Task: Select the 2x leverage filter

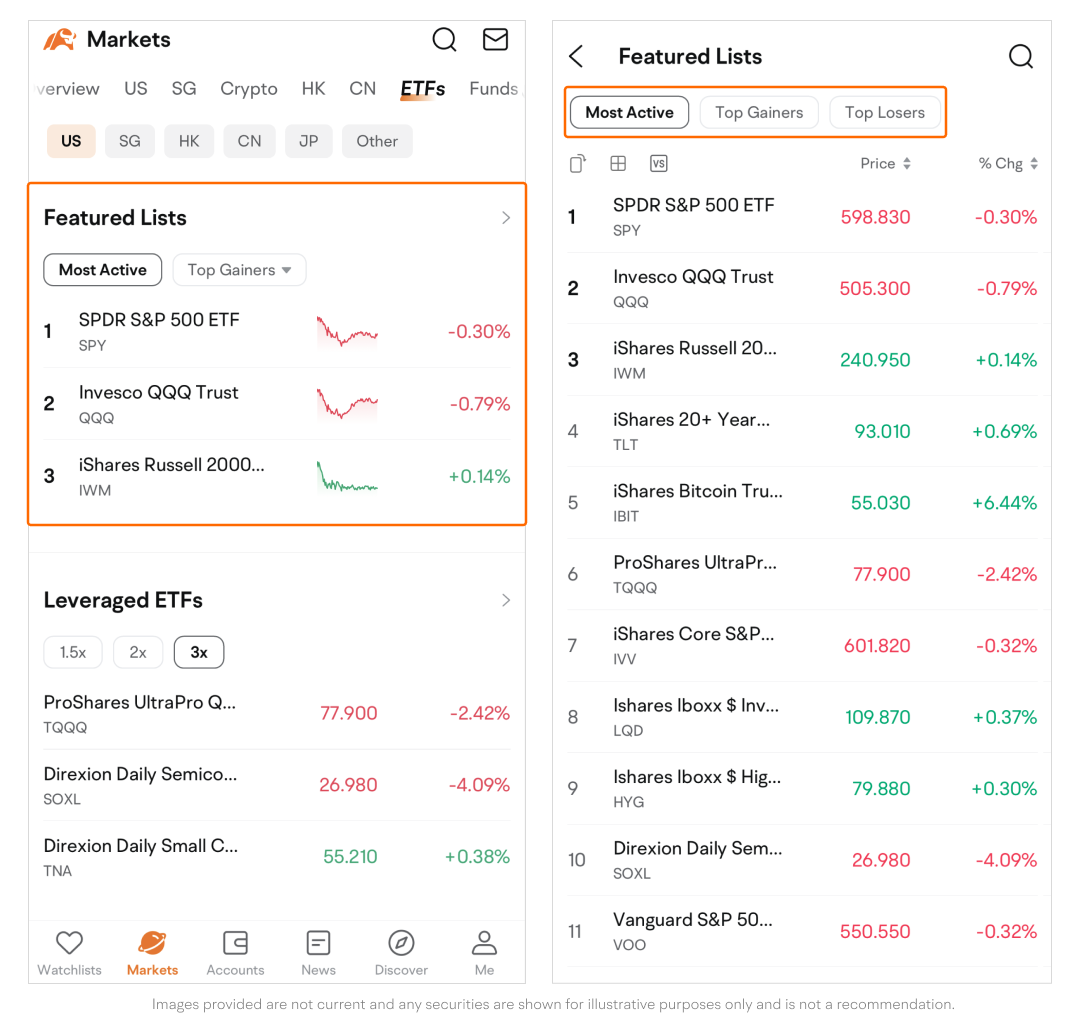Action: click(x=138, y=652)
